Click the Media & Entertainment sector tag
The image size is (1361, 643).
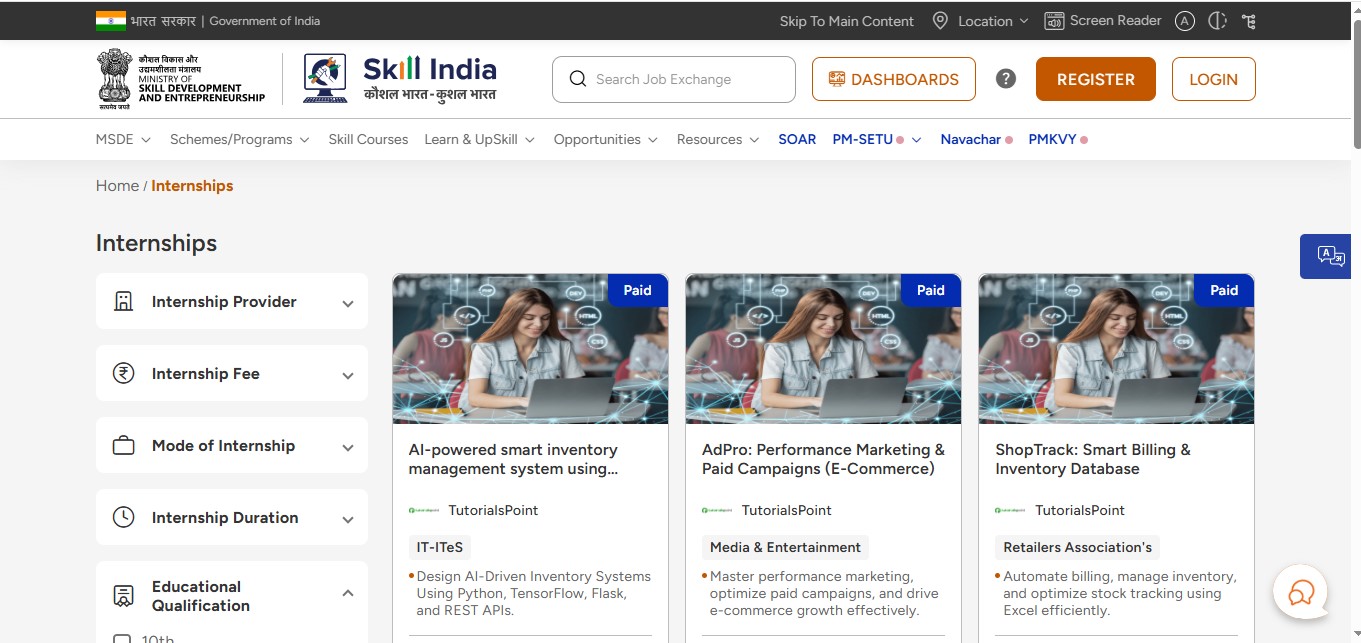785,547
